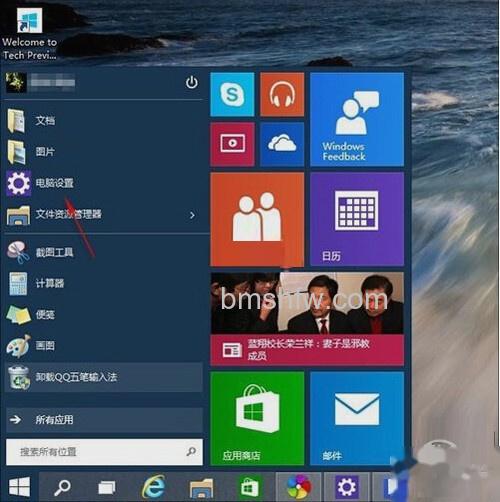
Task: Open the 应用商店 store tile
Action: coord(257,418)
